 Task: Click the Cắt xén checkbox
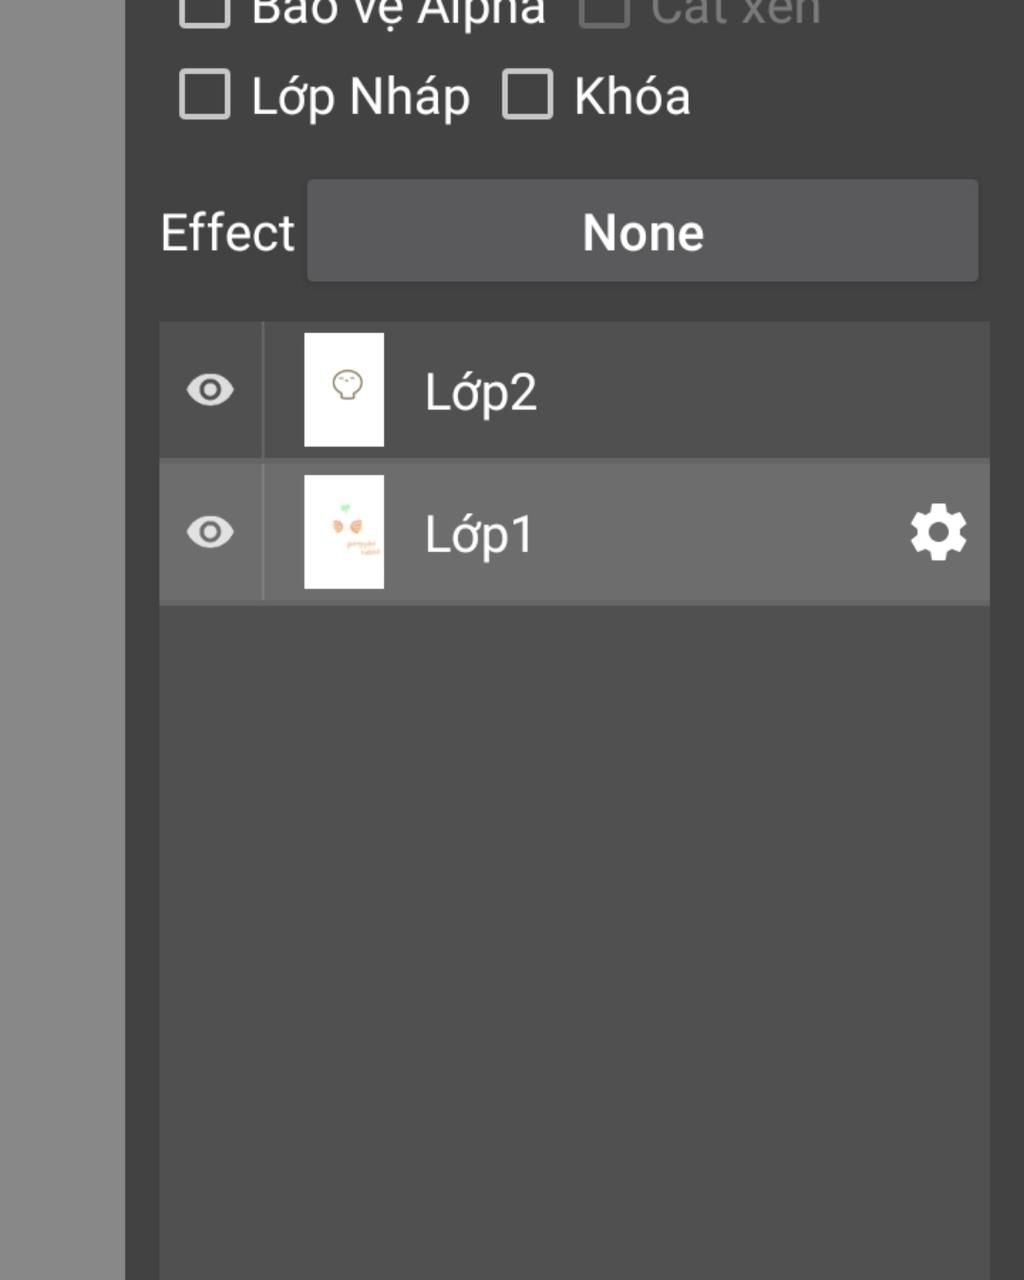(x=604, y=10)
